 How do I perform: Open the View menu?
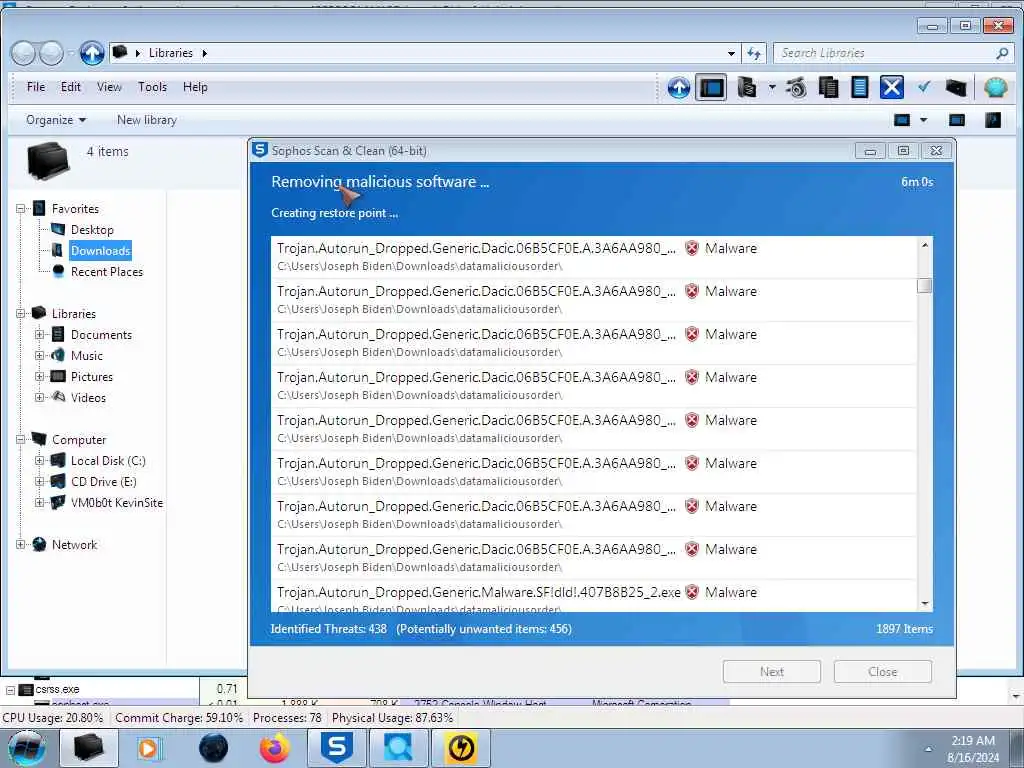[x=109, y=87]
